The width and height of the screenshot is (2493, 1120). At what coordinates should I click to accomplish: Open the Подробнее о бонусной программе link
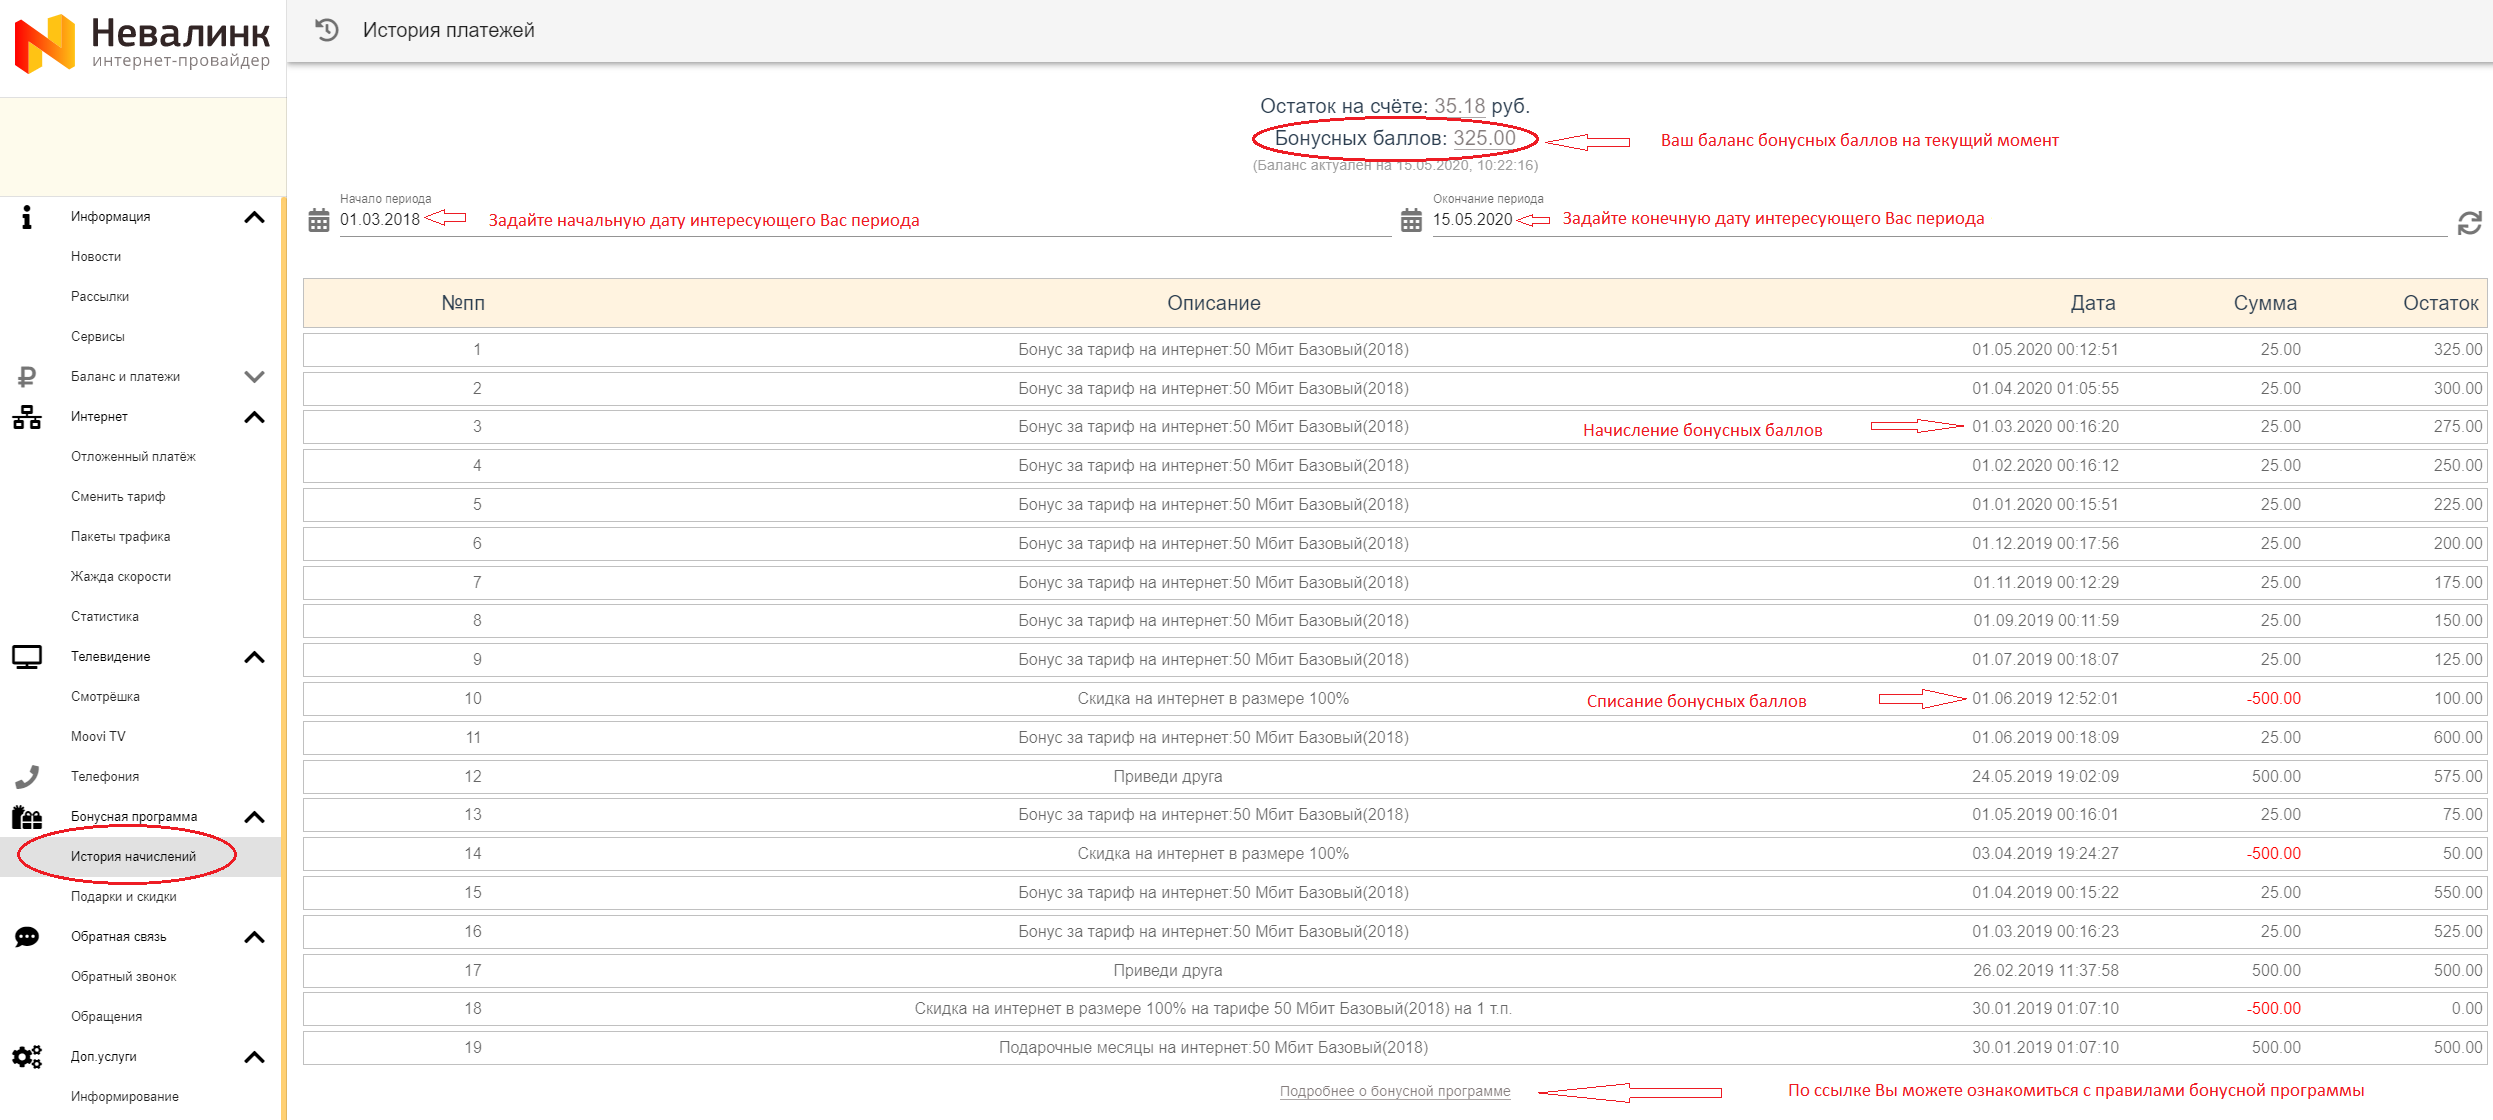1394,1091
